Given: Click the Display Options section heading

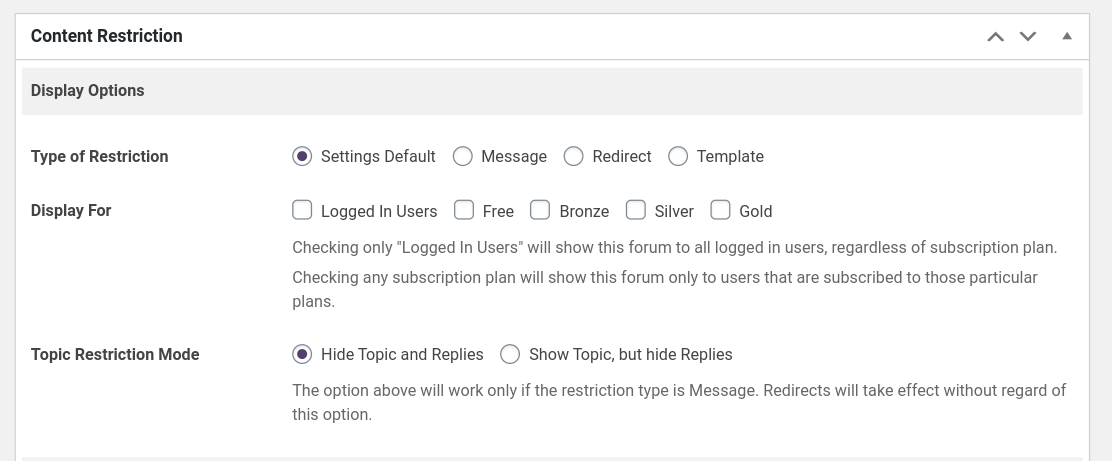Looking at the screenshot, I should (87, 91).
